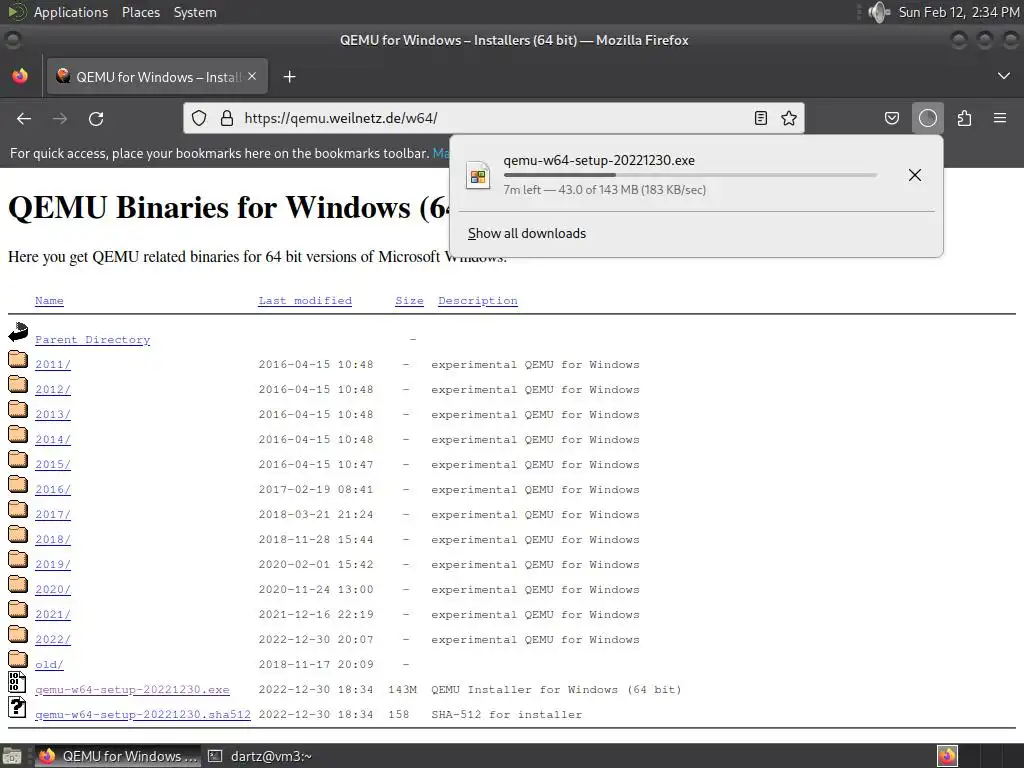Toggle the downloads progress toolbar button
The height and width of the screenshot is (768, 1024).
point(927,118)
